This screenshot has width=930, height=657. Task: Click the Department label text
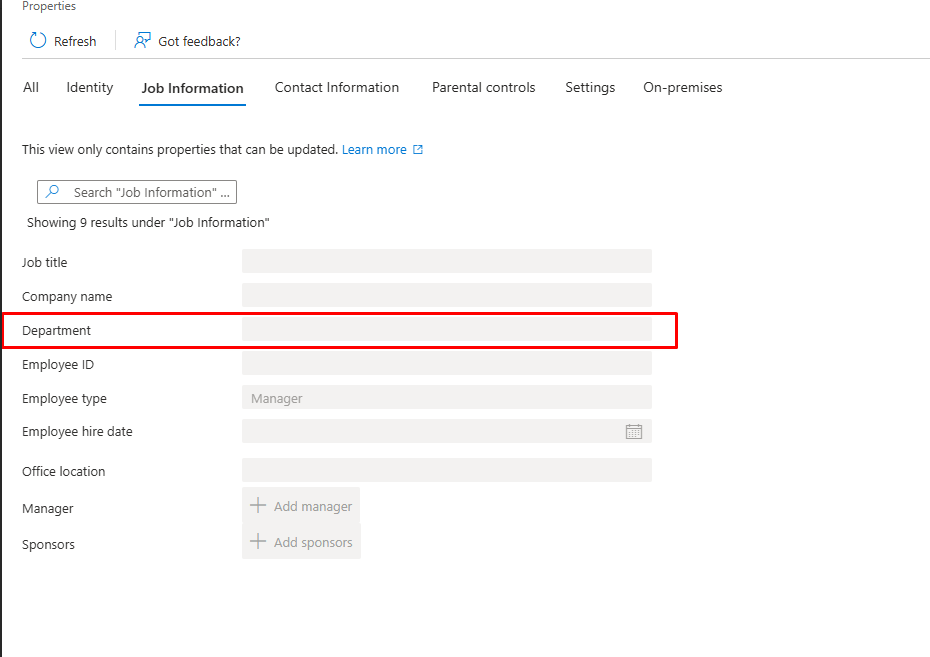[56, 331]
